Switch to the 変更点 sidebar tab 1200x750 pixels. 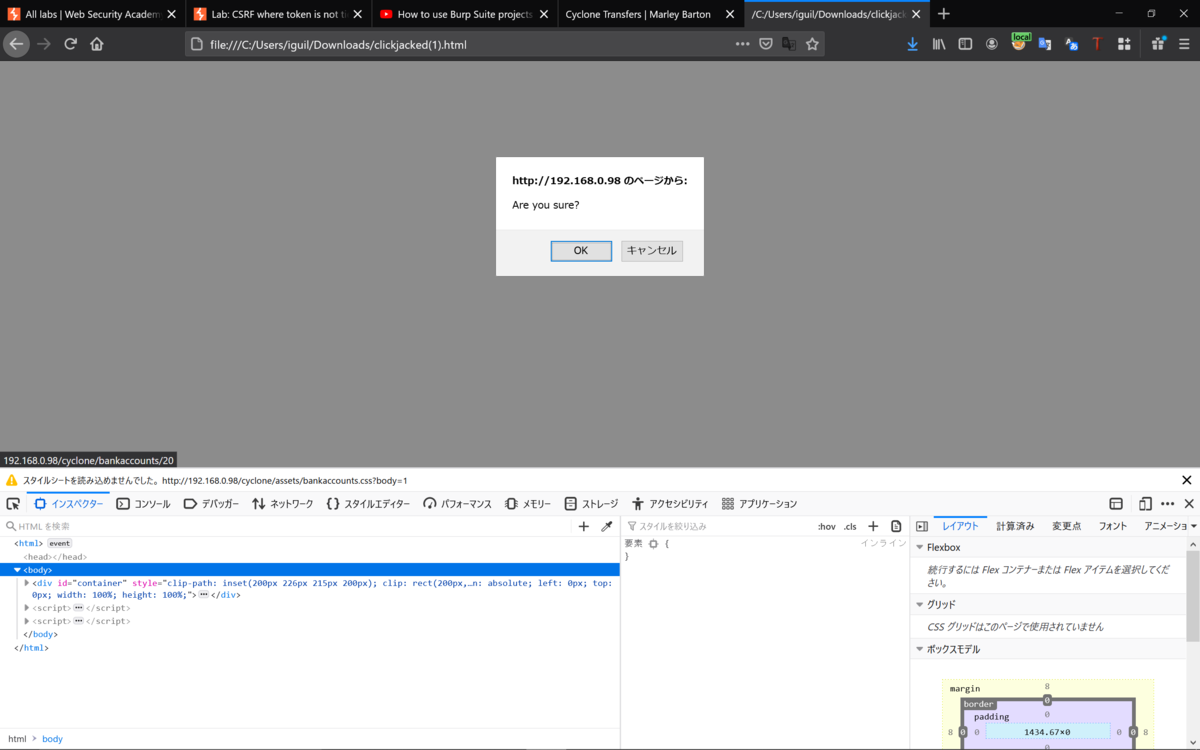(1066, 526)
